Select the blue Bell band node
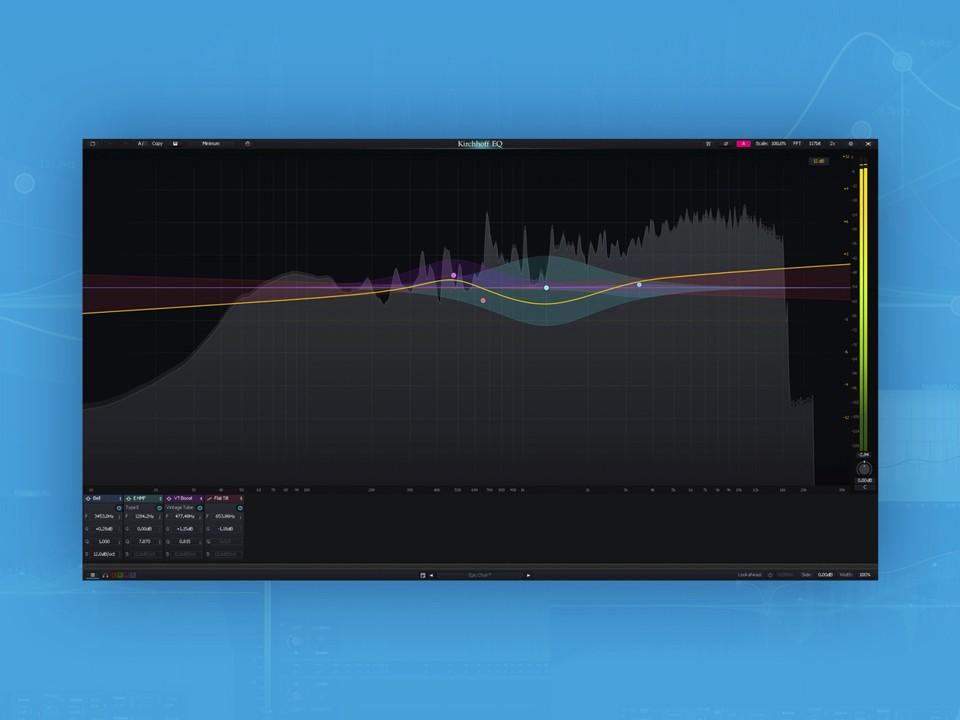Viewport: 960px width, 720px height. 639,285
